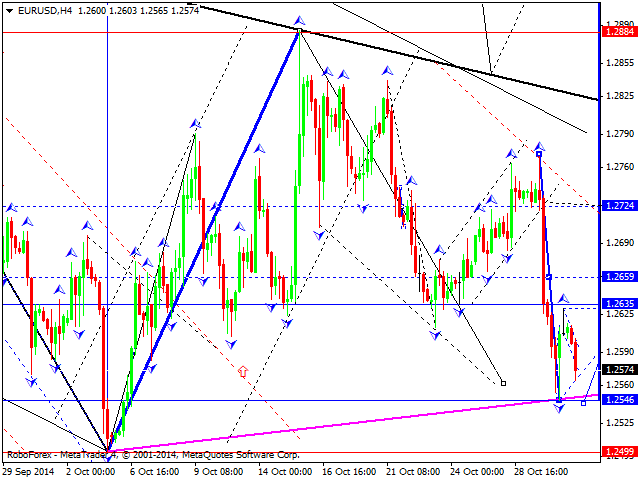Select the blue square marker right of the 1.2546 low
This screenshot has height=480, width=640.
coord(583,403)
